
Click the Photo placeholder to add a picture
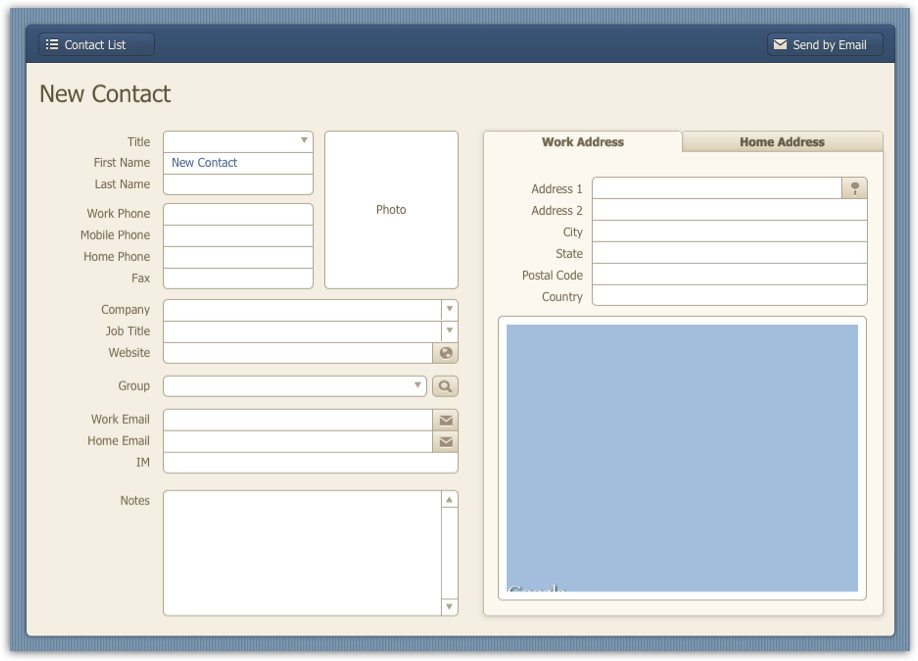point(390,209)
